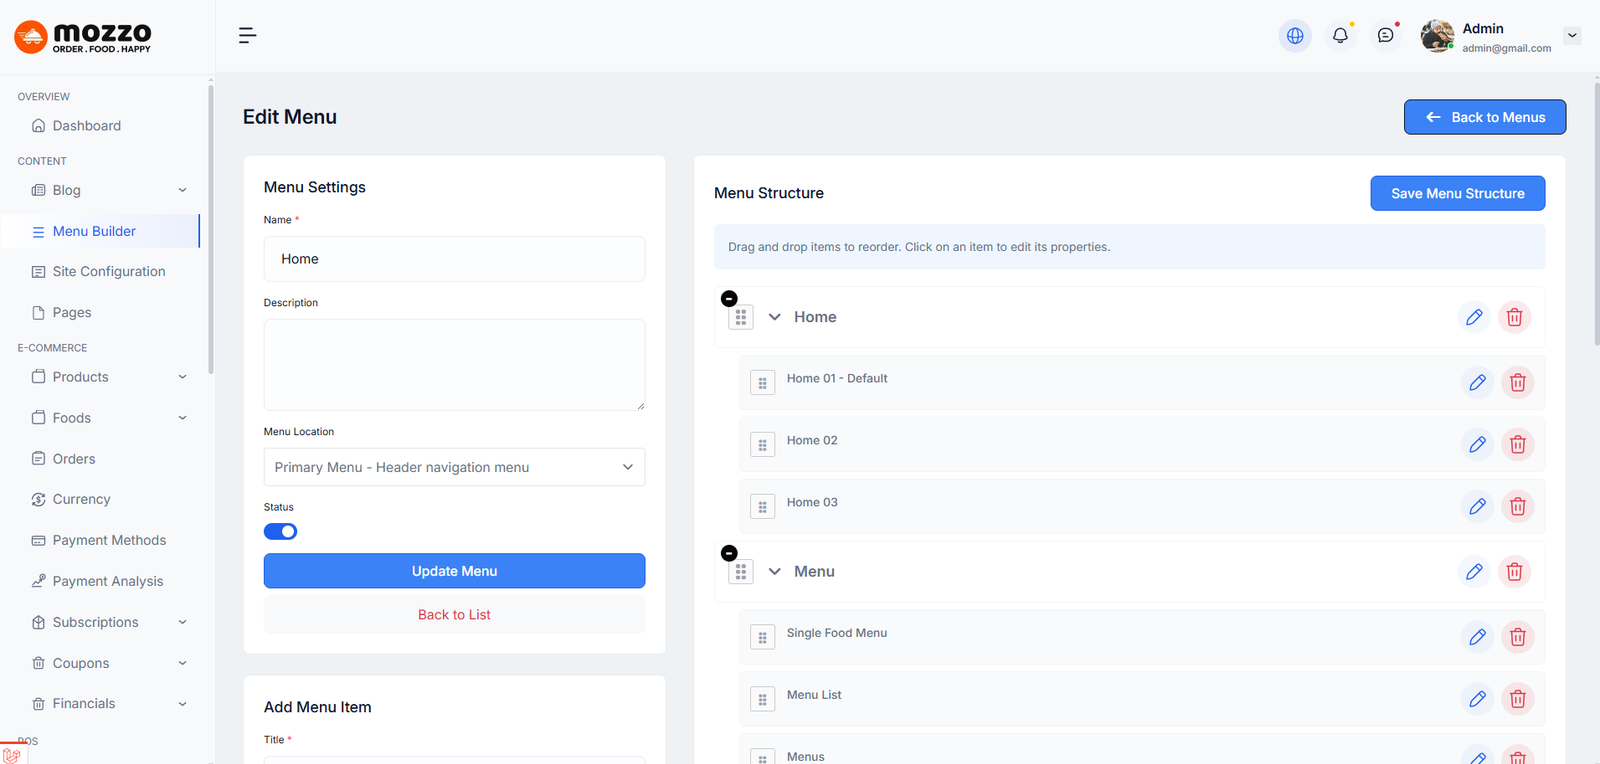Click drag handle of Home 01 - Default

pos(762,383)
